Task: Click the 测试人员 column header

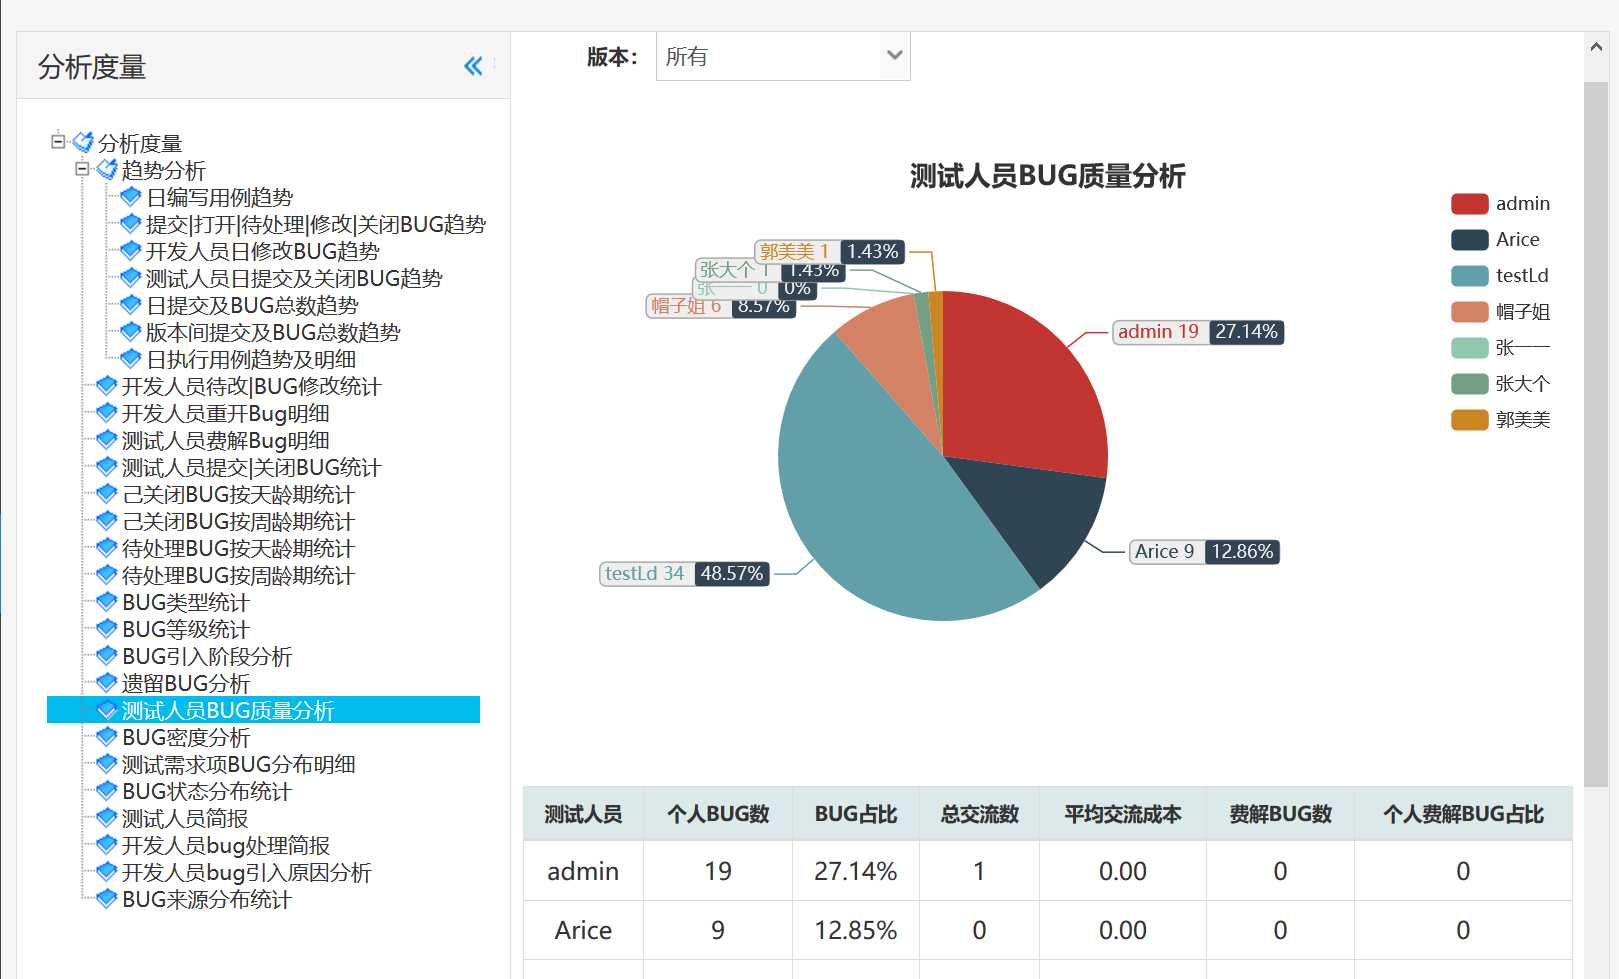Action: click(583, 814)
